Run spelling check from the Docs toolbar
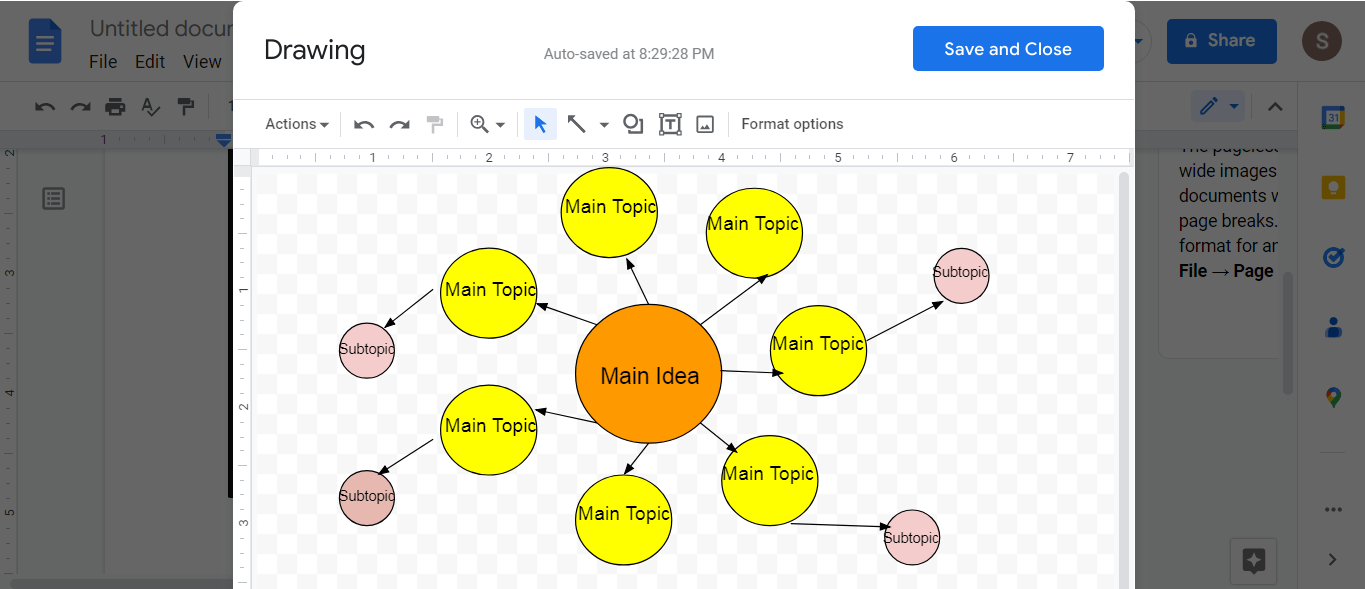This screenshot has height=589, width=1365. click(x=150, y=106)
